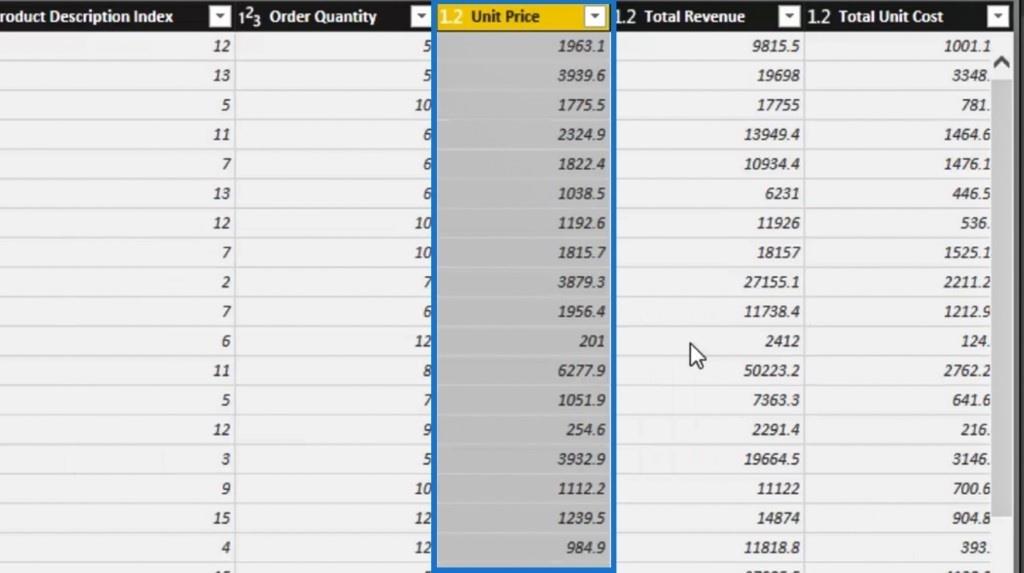1024x573 pixels.
Task: Select the Unit Price cell 3939.6
Action: (523, 75)
